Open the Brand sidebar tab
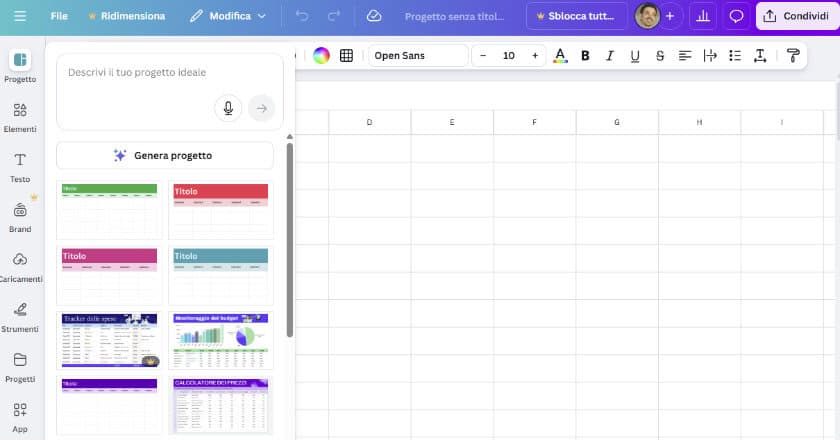This screenshot has width=840, height=440. [x=20, y=217]
